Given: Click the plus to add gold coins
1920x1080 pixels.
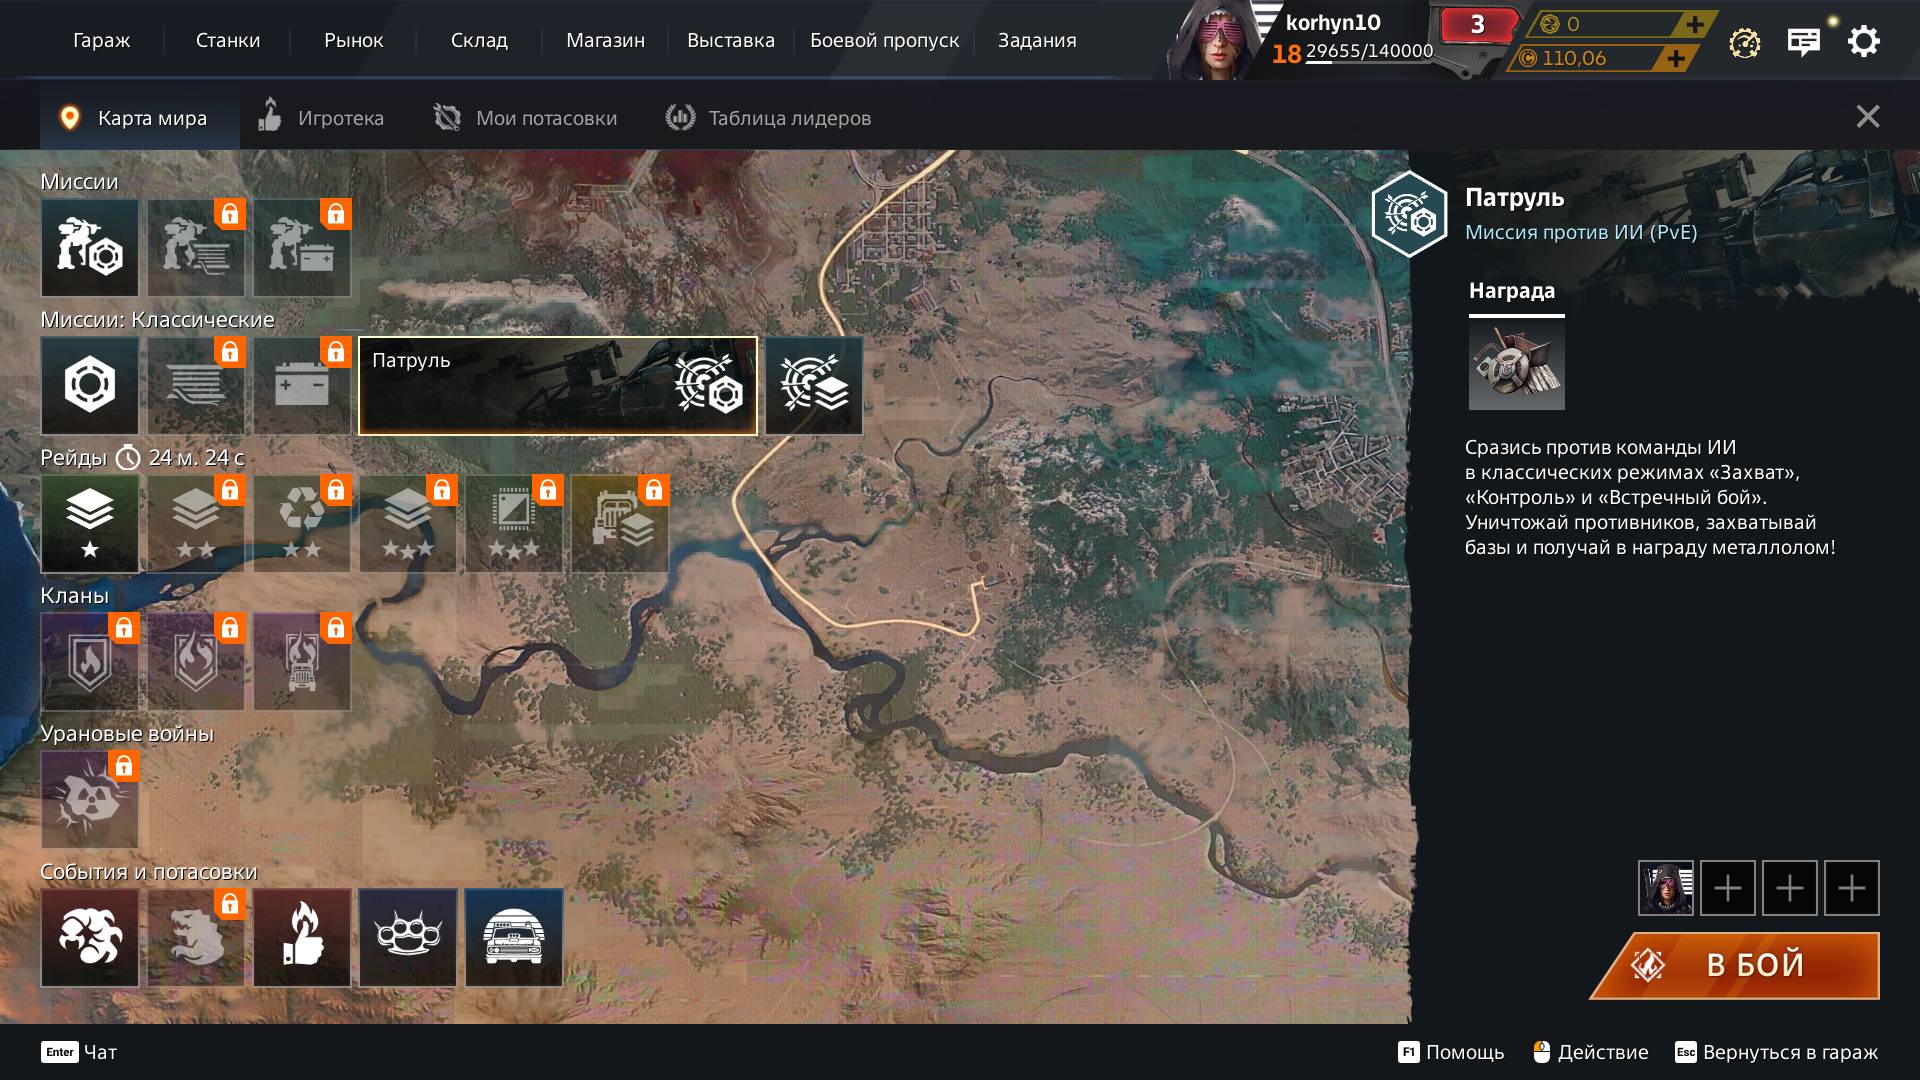Looking at the screenshot, I should tap(1694, 24).
